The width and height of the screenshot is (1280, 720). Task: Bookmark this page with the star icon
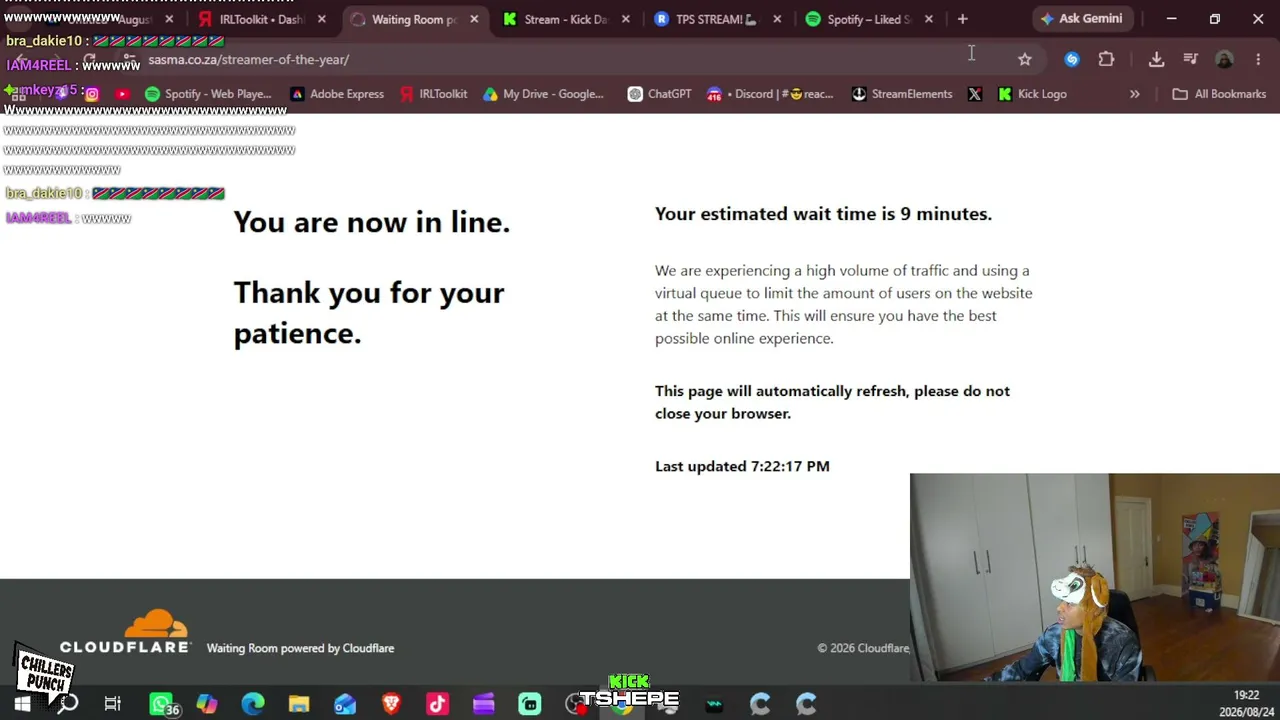(1025, 60)
